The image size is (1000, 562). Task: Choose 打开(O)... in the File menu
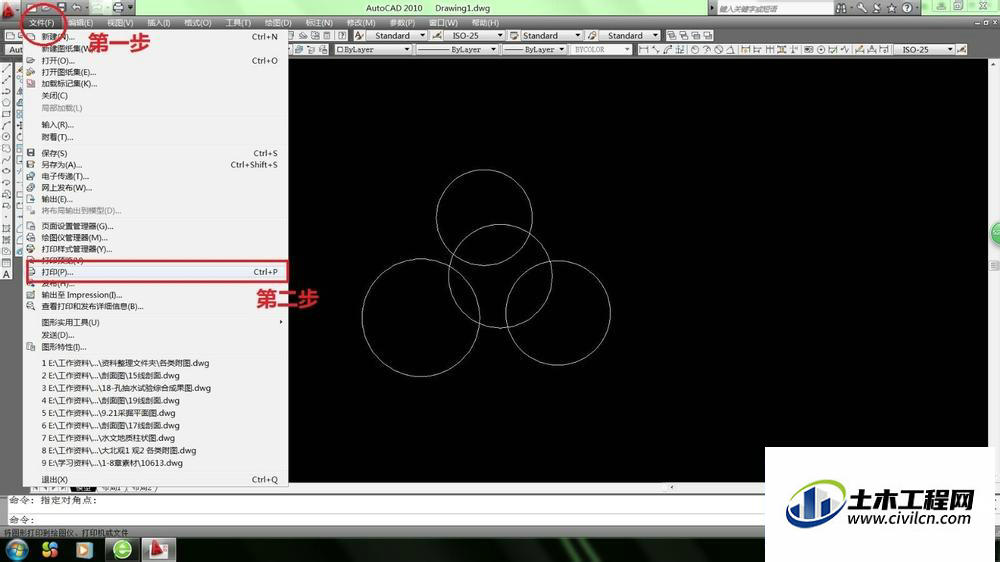click(156, 61)
